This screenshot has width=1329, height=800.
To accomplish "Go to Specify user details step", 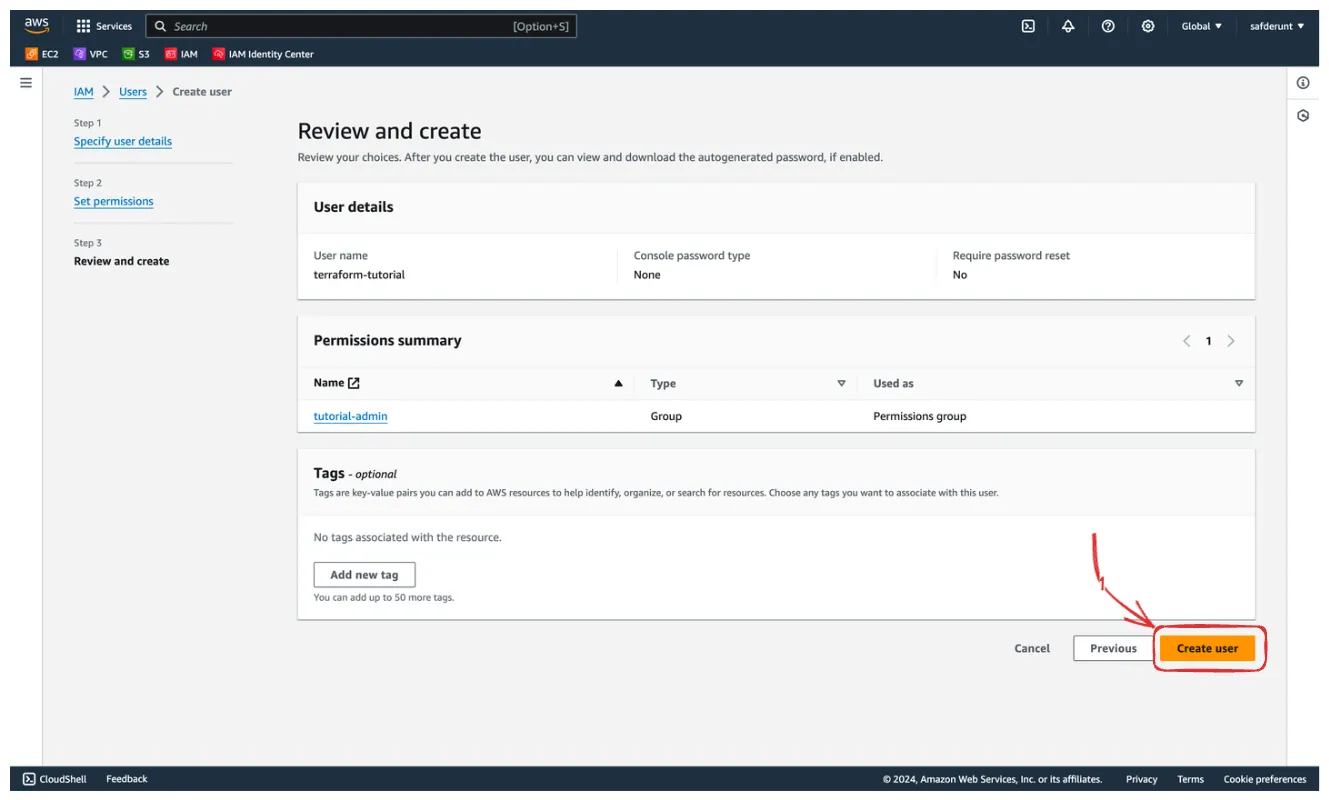I will coord(123,141).
